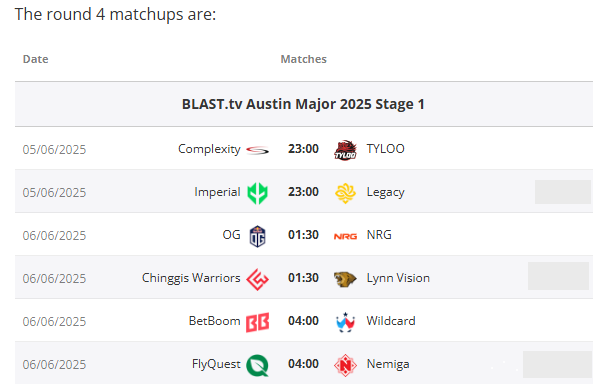Click the OG team shield logo
595x387 pixels.
click(x=257, y=236)
